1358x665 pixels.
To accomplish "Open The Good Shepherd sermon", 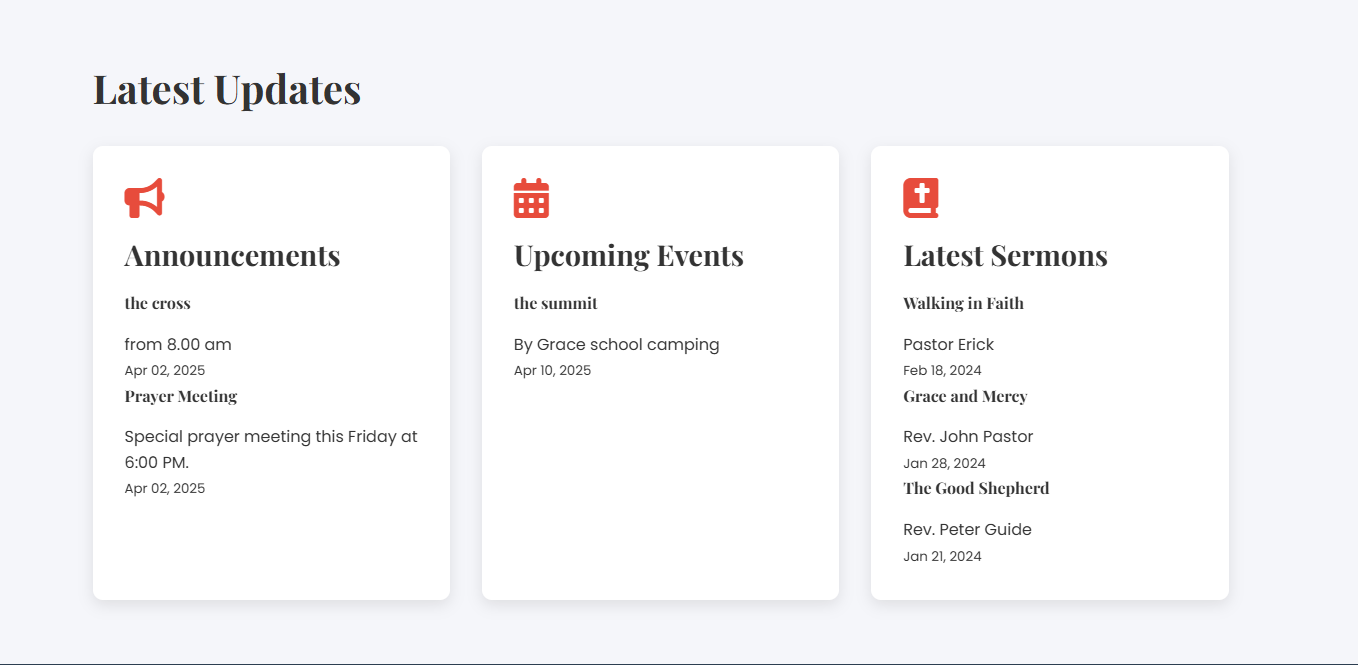I will [x=976, y=488].
